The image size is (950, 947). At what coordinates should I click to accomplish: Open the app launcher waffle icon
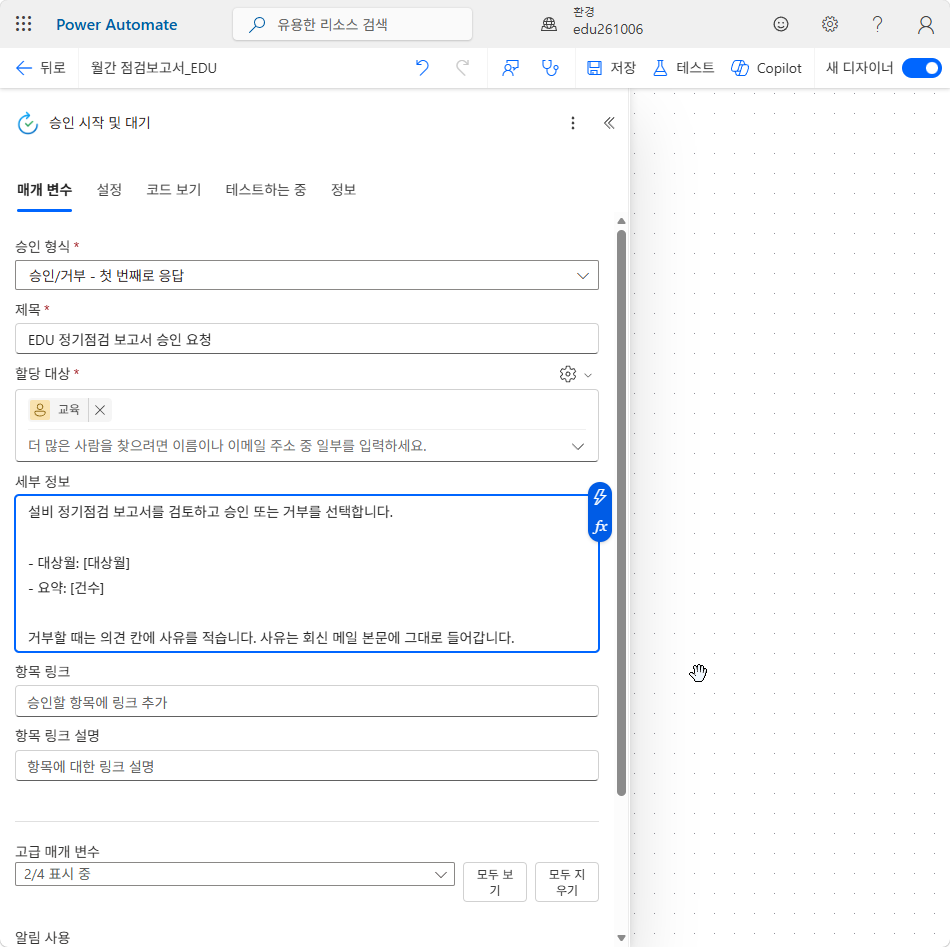24,24
